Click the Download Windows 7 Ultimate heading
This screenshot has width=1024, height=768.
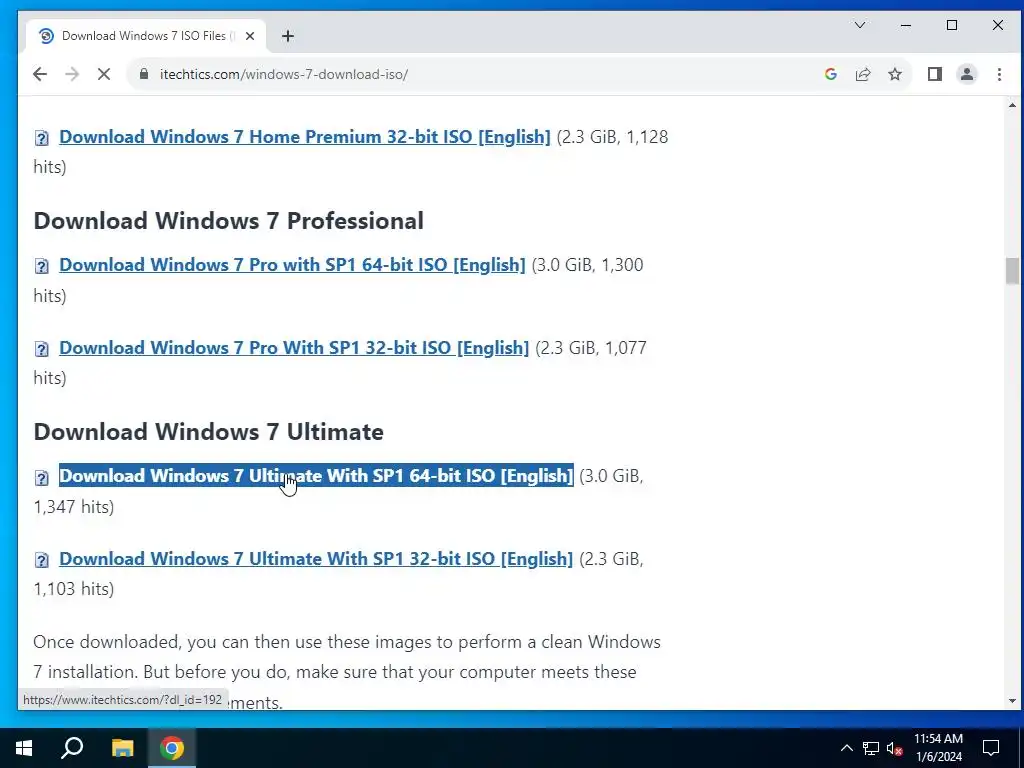click(208, 432)
